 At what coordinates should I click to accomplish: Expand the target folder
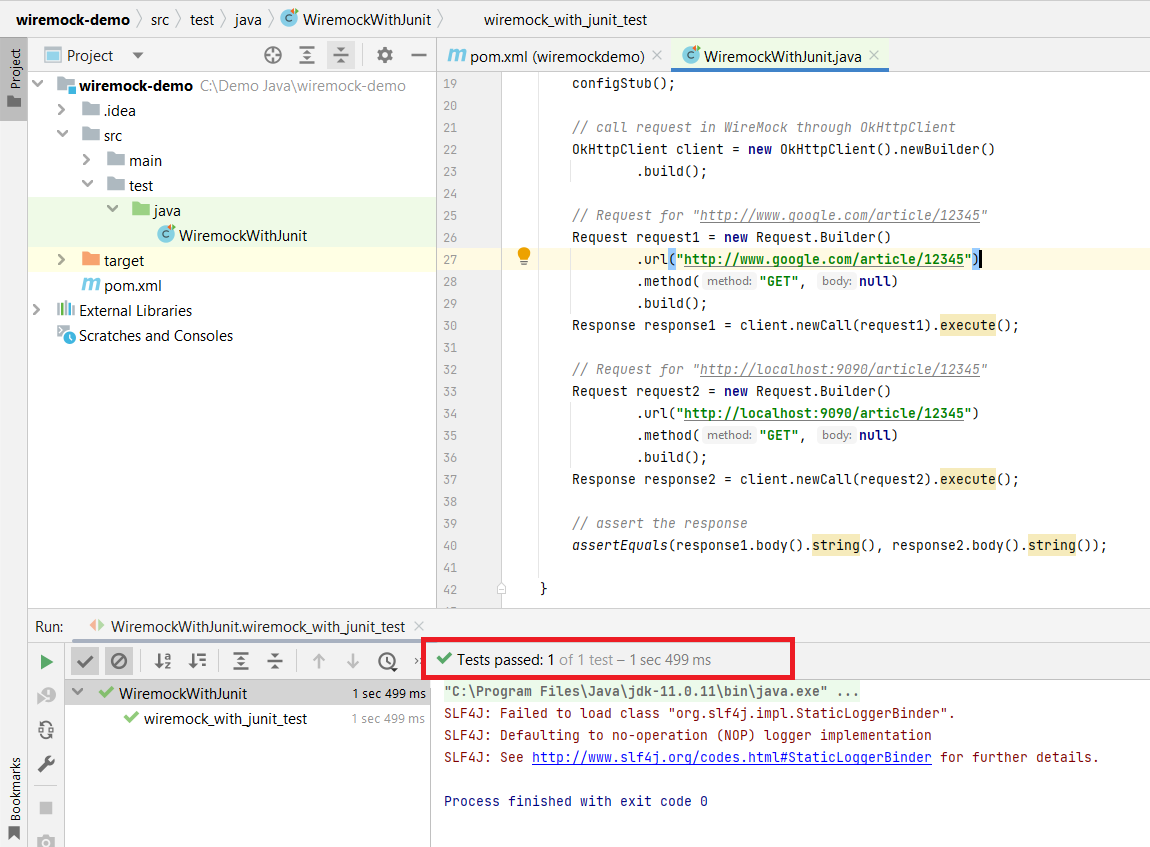(62, 260)
